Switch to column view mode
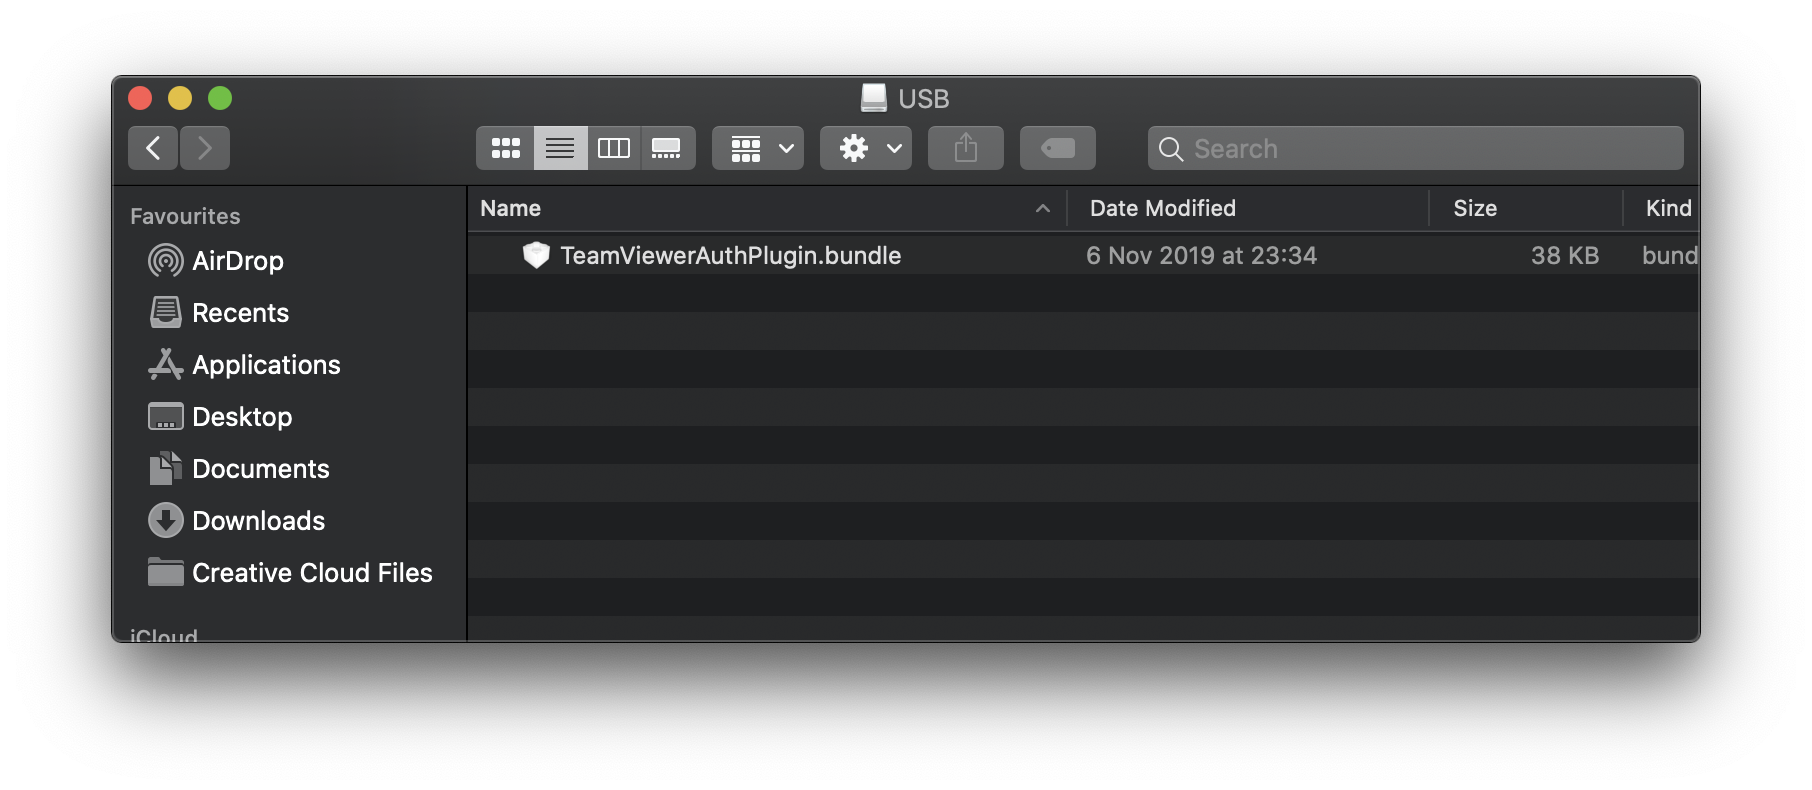The height and width of the screenshot is (790, 1812). pos(613,147)
